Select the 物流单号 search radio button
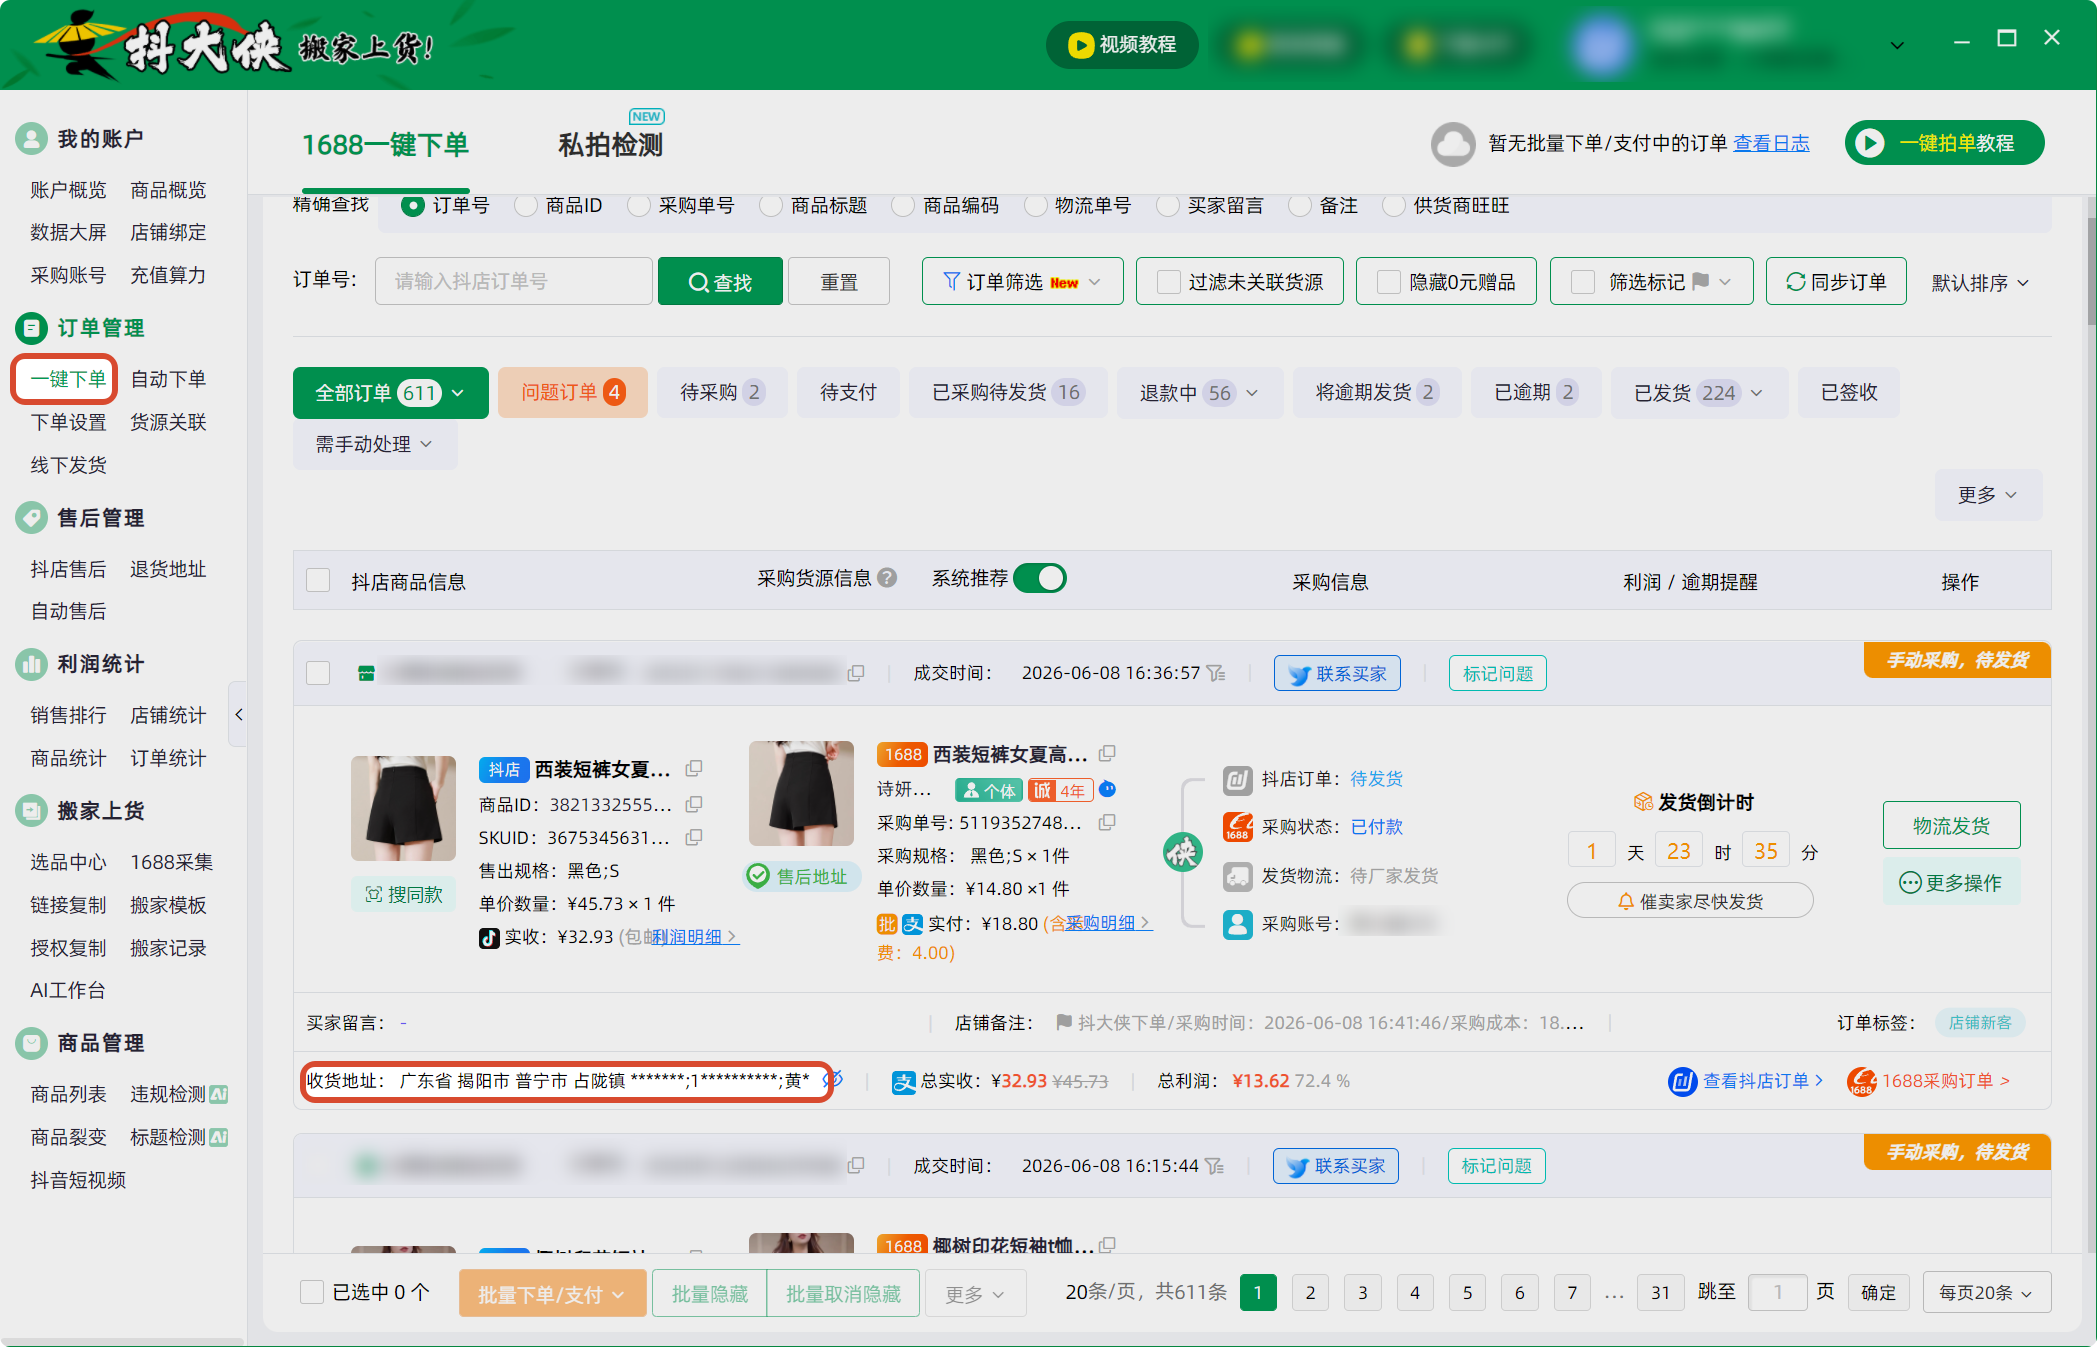2097x1347 pixels. [1036, 205]
